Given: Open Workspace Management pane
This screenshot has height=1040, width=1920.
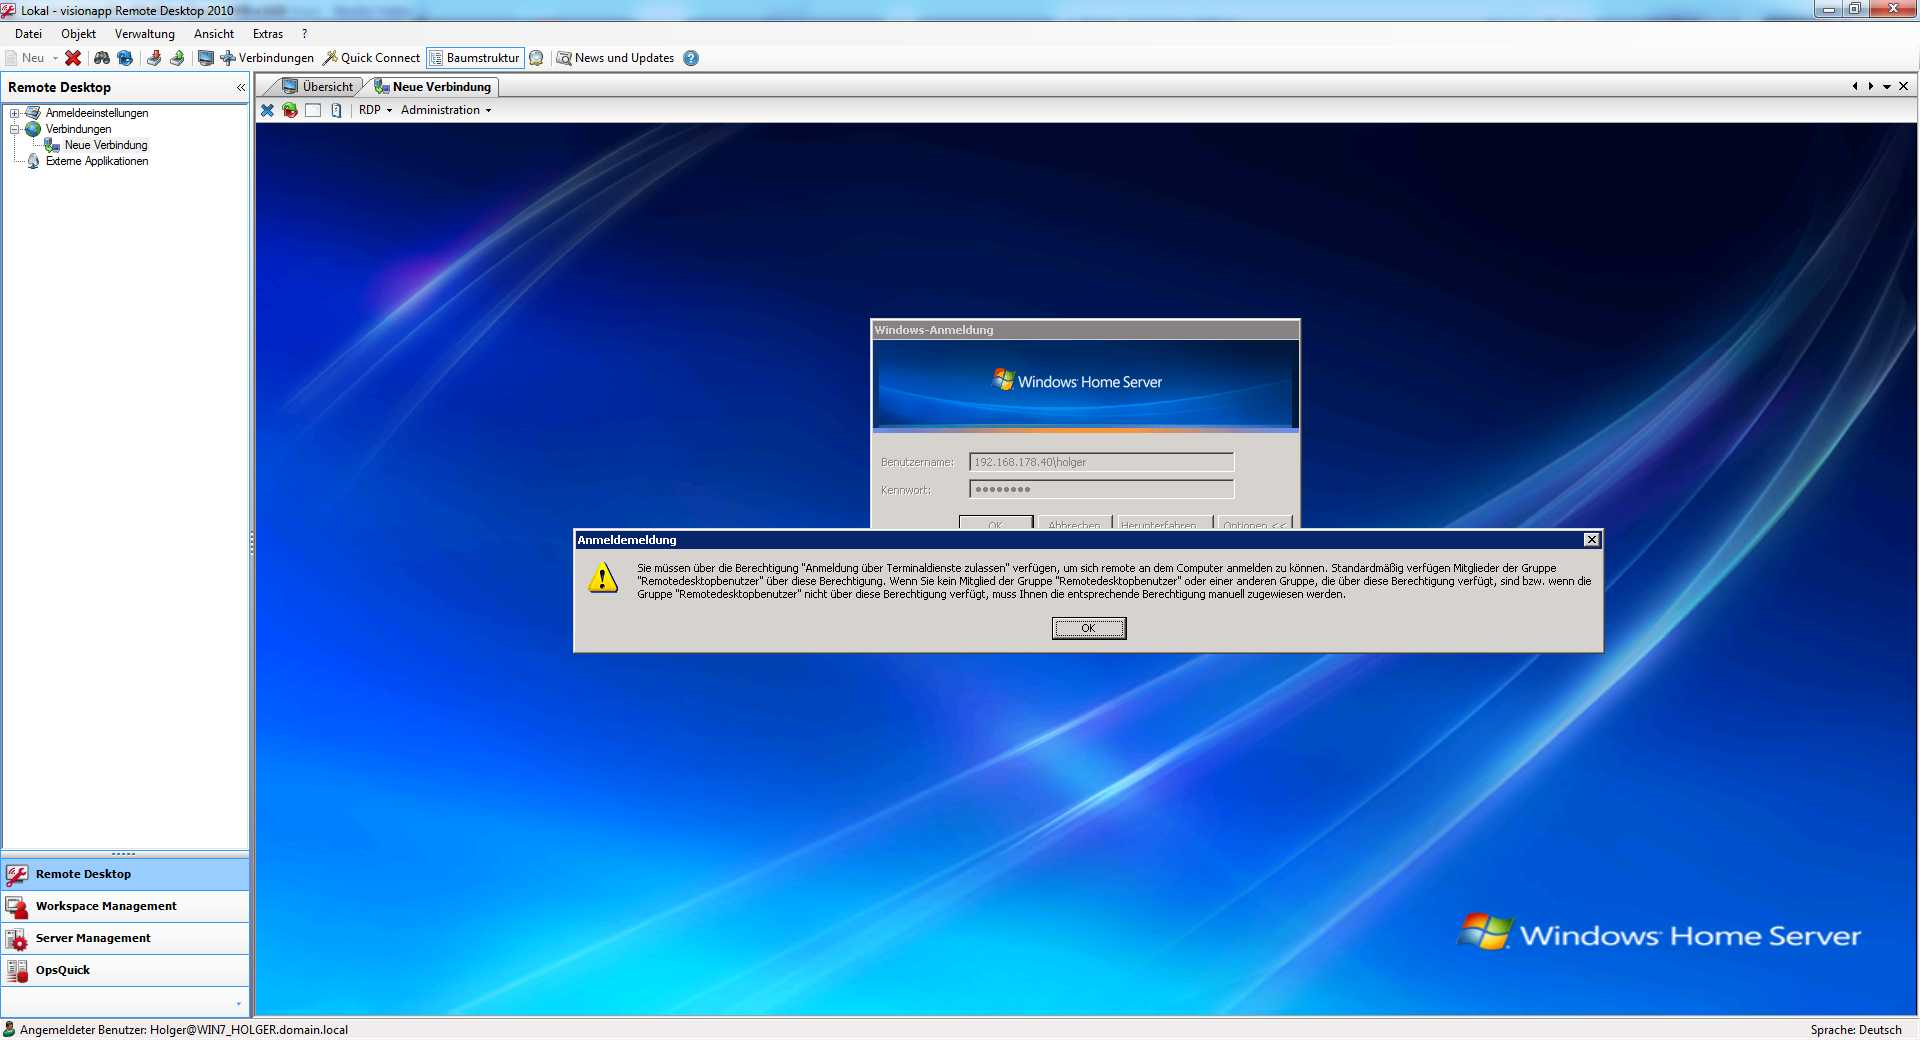Looking at the screenshot, I should pos(125,906).
